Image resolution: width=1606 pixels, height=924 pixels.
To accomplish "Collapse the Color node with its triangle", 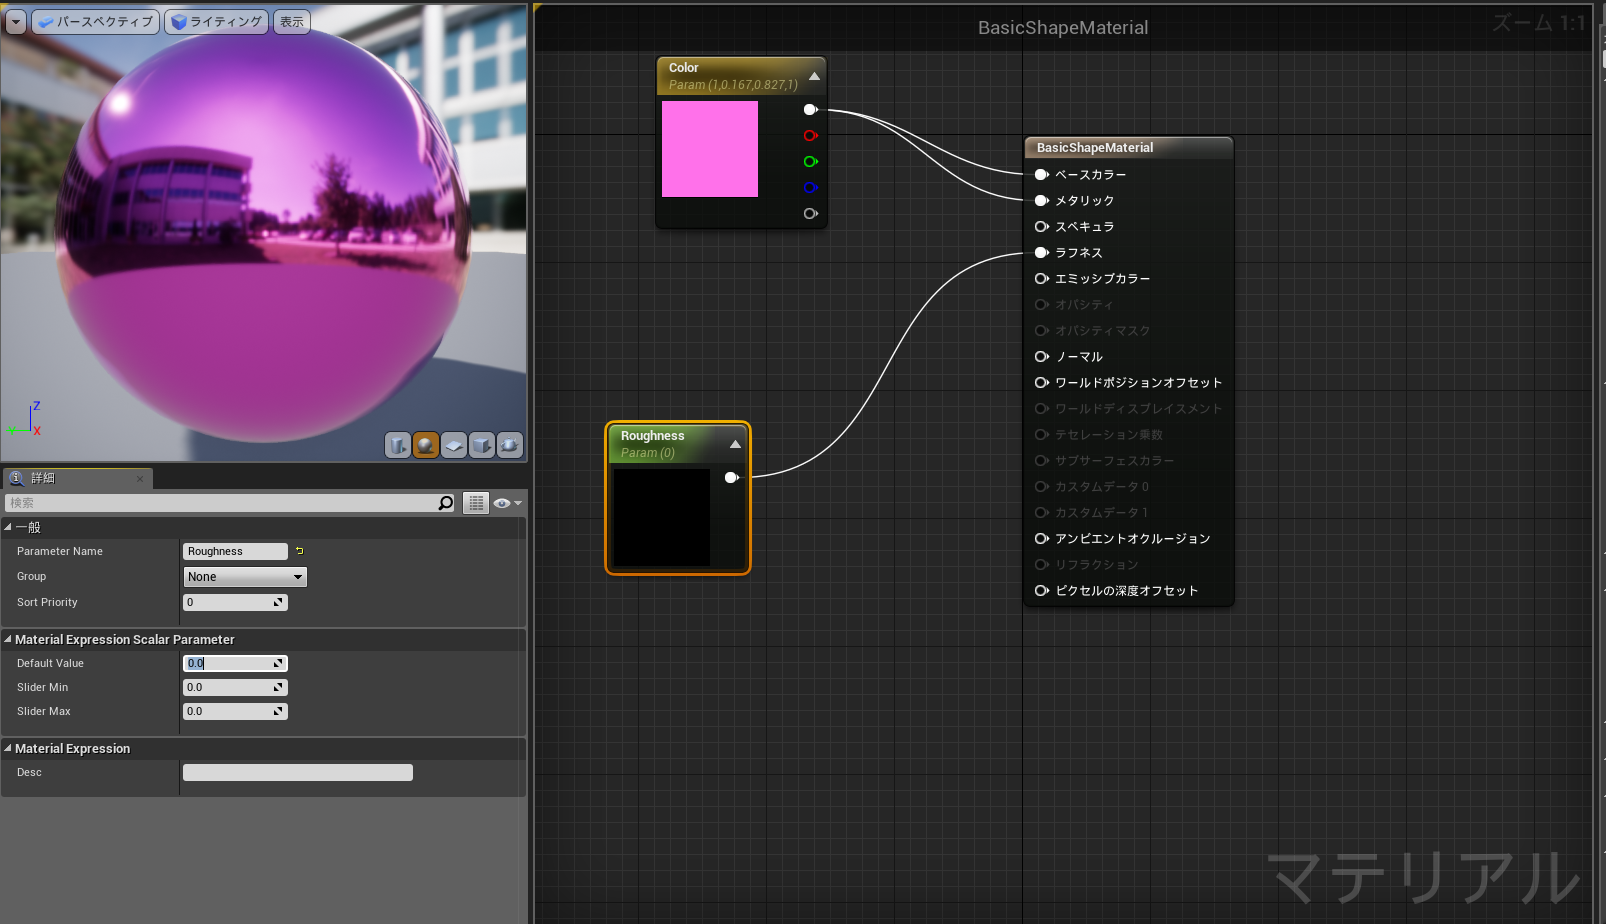I will click(814, 75).
